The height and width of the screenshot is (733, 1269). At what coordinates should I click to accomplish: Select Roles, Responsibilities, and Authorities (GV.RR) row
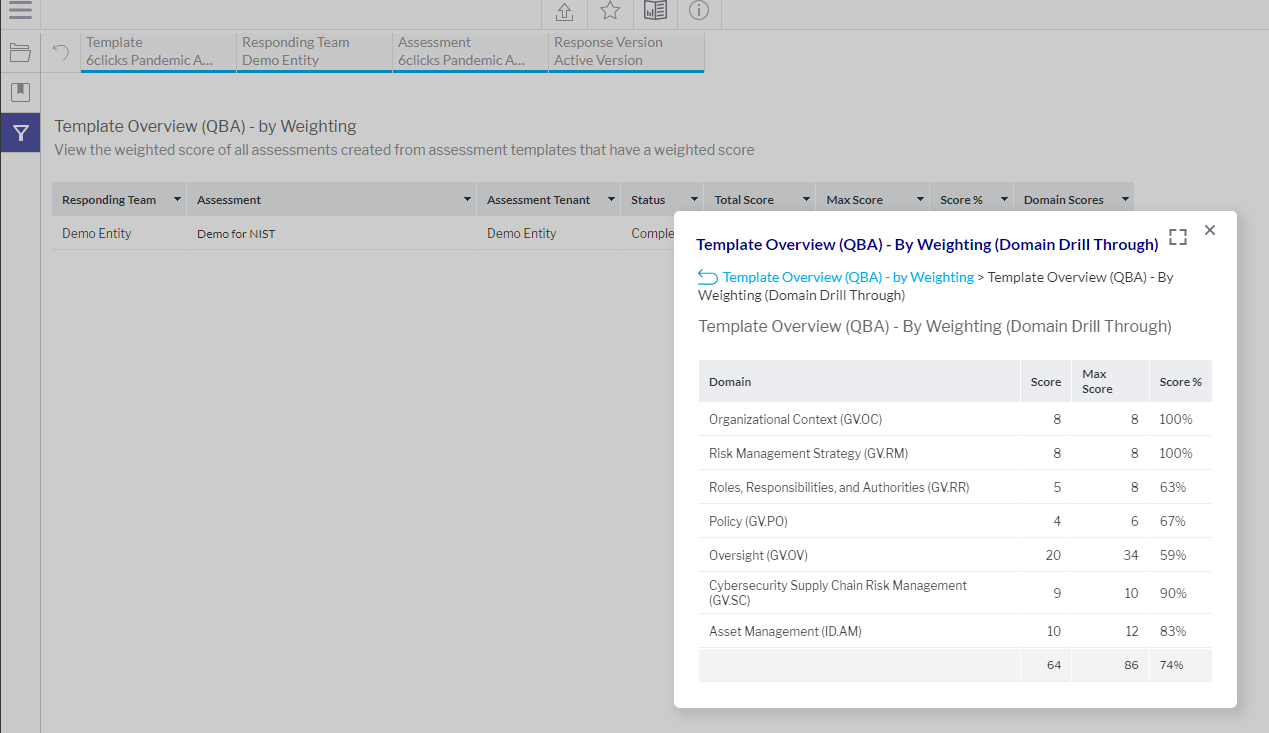coord(955,487)
